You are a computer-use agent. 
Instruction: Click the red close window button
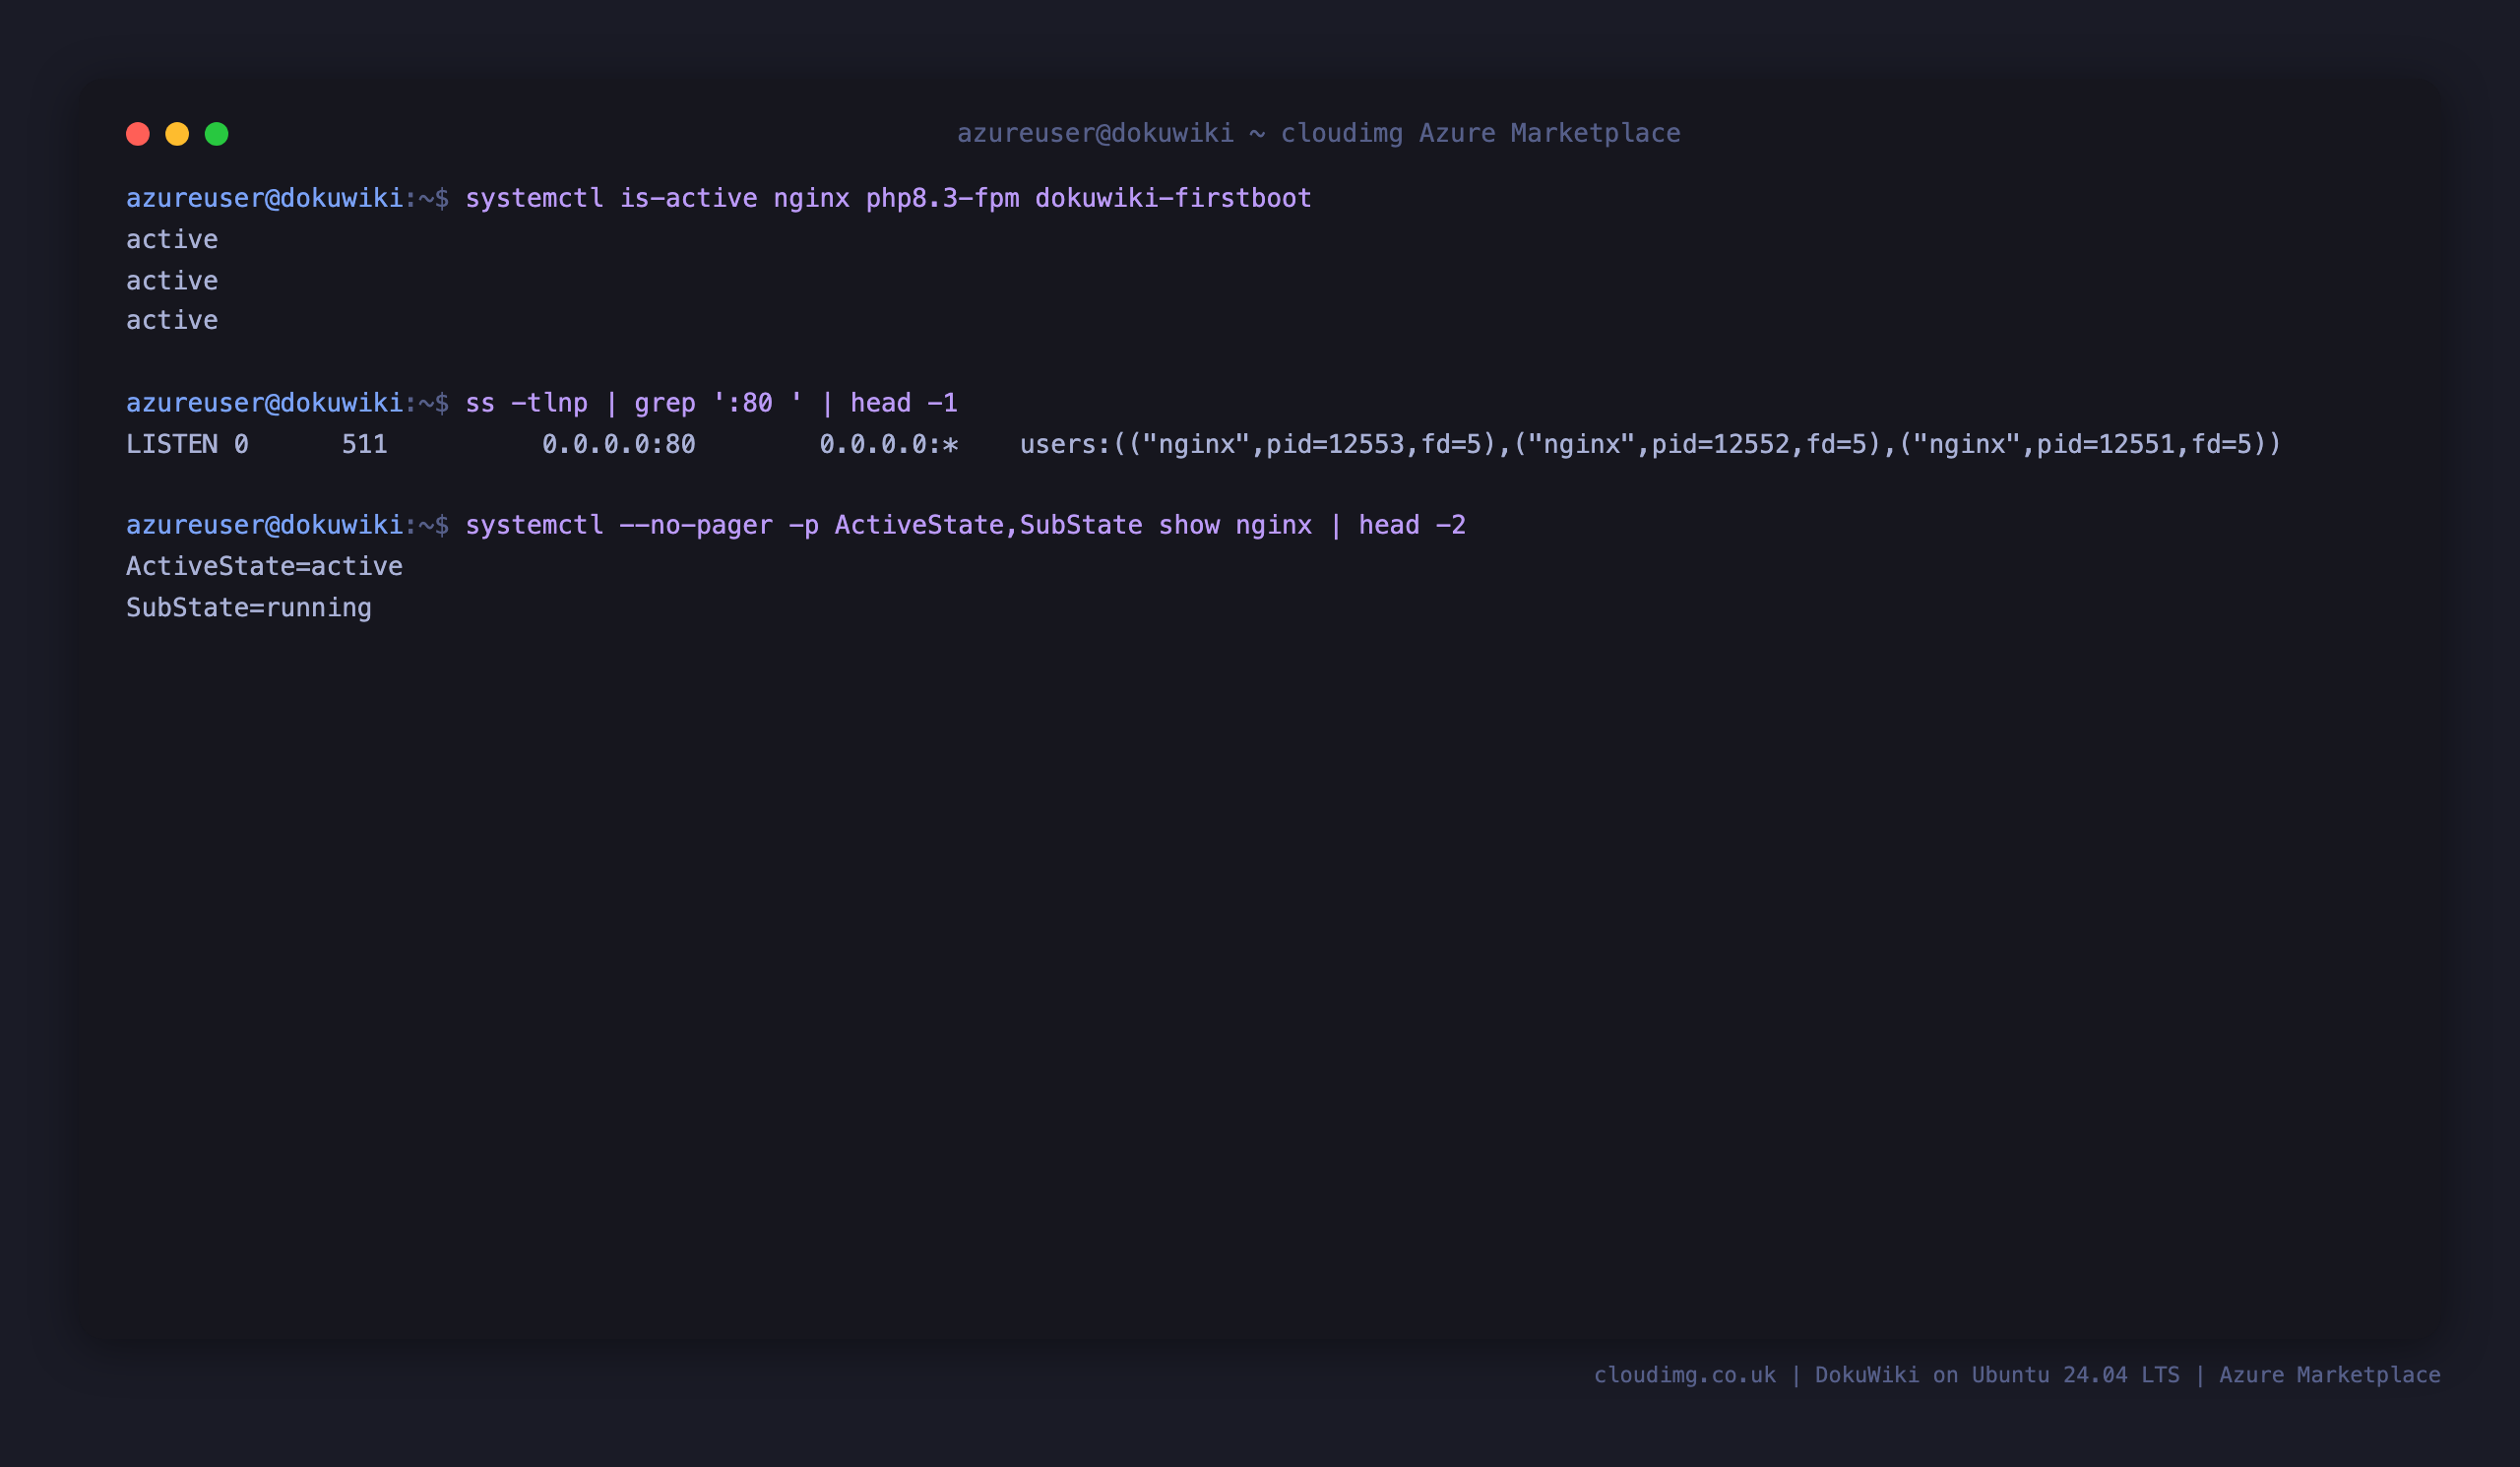pyautogui.click(x=138, y=134)
